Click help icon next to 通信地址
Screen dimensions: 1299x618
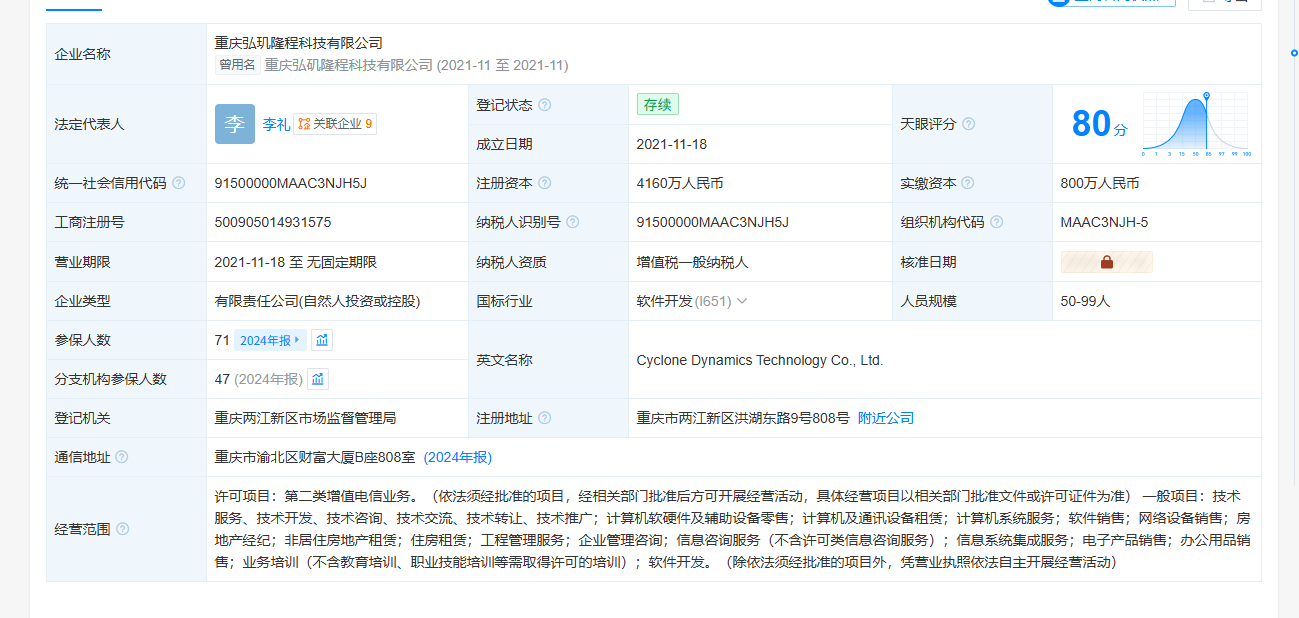pyautogui.click(x=122, y=457)
